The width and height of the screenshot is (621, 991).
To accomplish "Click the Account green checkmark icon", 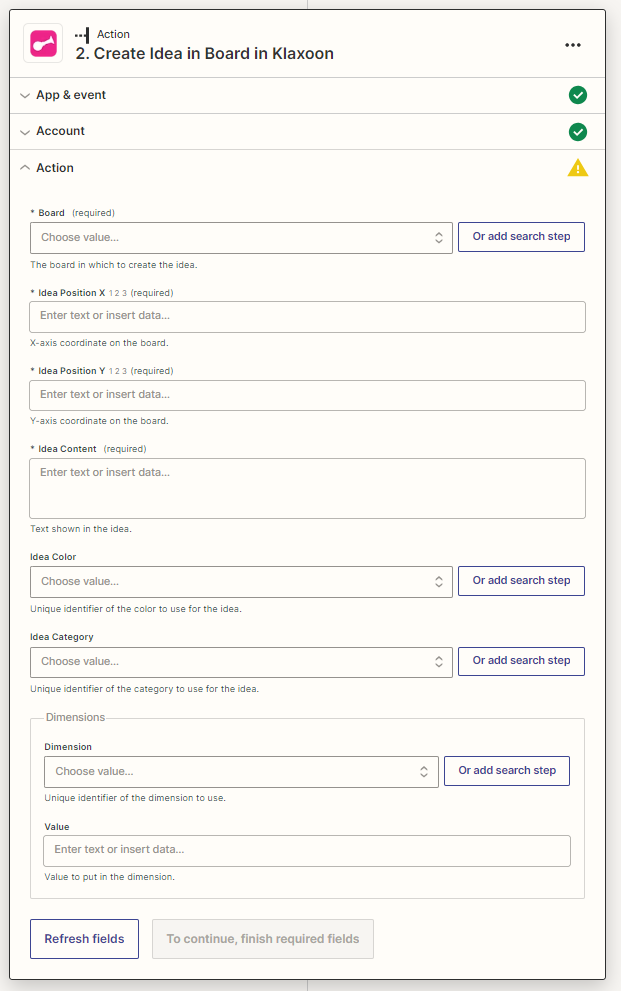I will click(577, 132).
